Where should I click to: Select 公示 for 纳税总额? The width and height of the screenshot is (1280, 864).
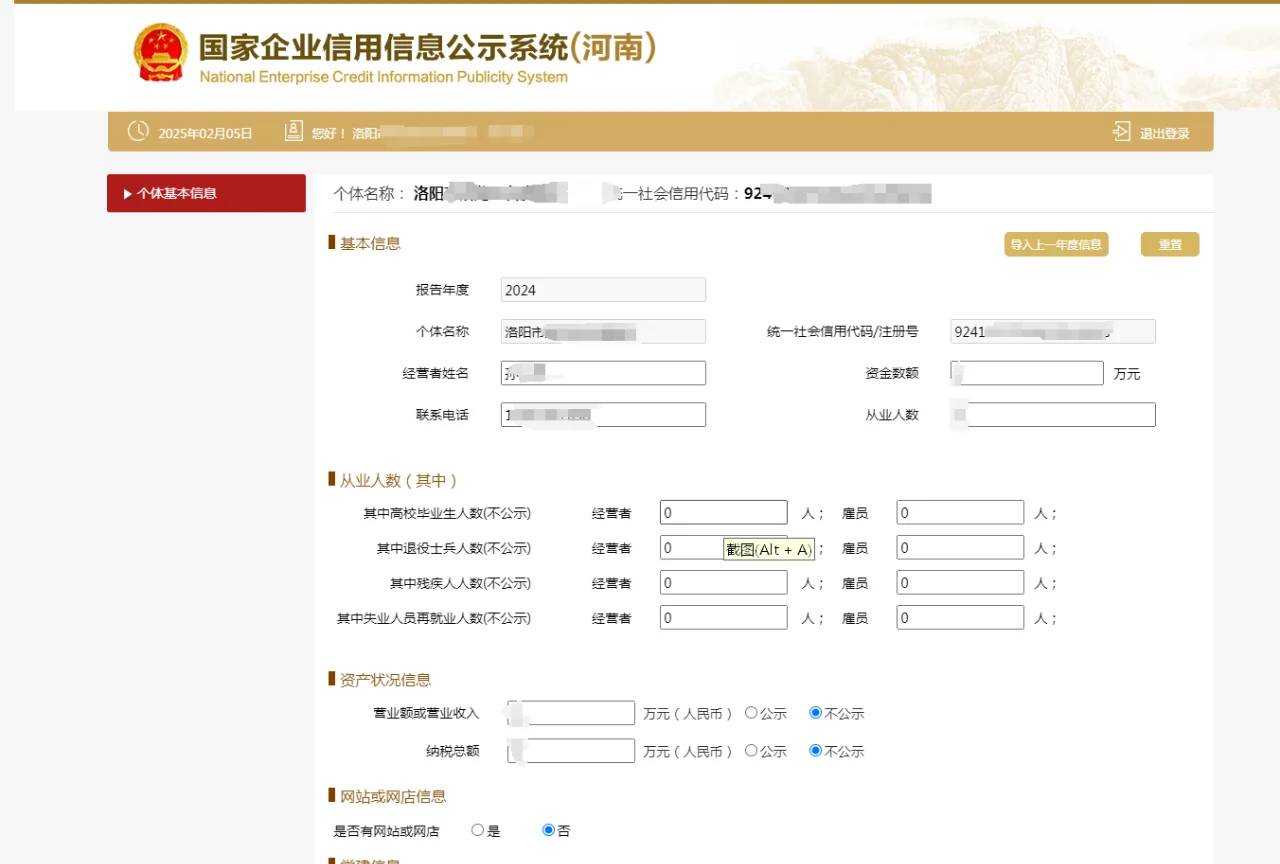(x=751, y=750)
